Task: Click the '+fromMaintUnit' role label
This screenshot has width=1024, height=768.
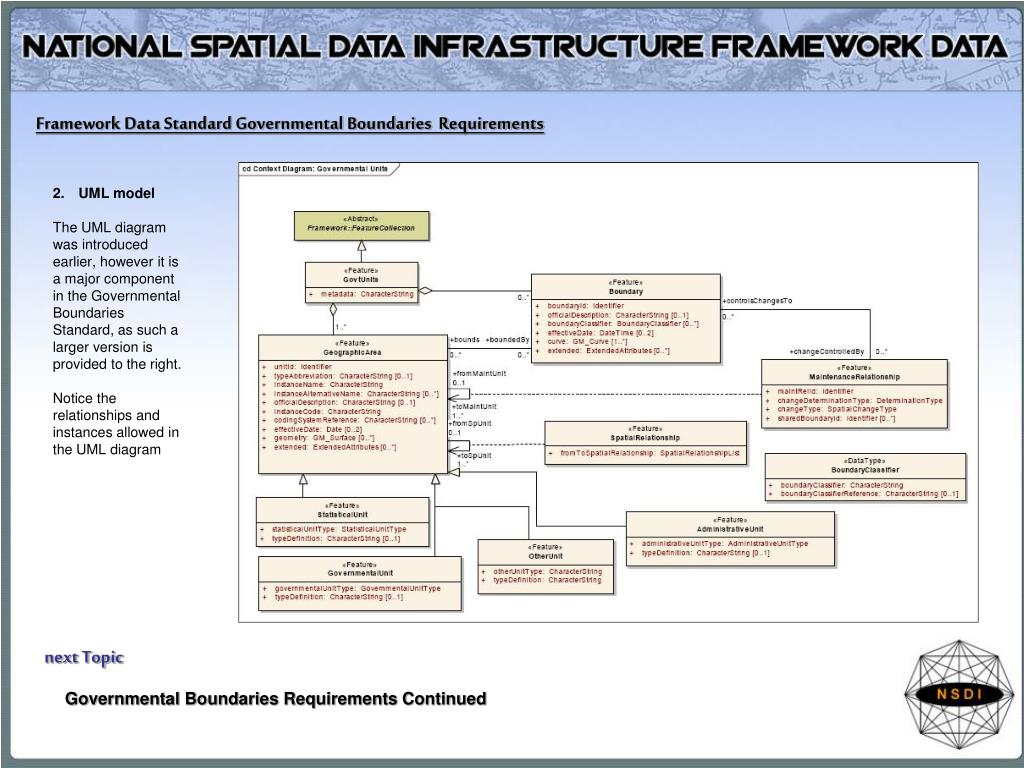Action: (479, 374)
